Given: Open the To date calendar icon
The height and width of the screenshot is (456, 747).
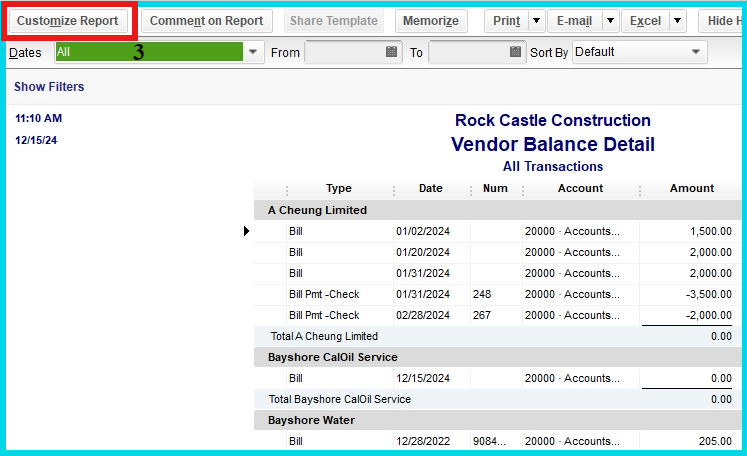Looking at the screenshot, I should coord(515,52).
